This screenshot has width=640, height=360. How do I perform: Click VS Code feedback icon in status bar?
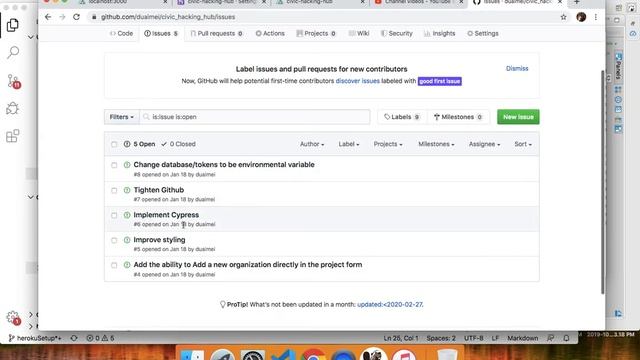point(551,338)
